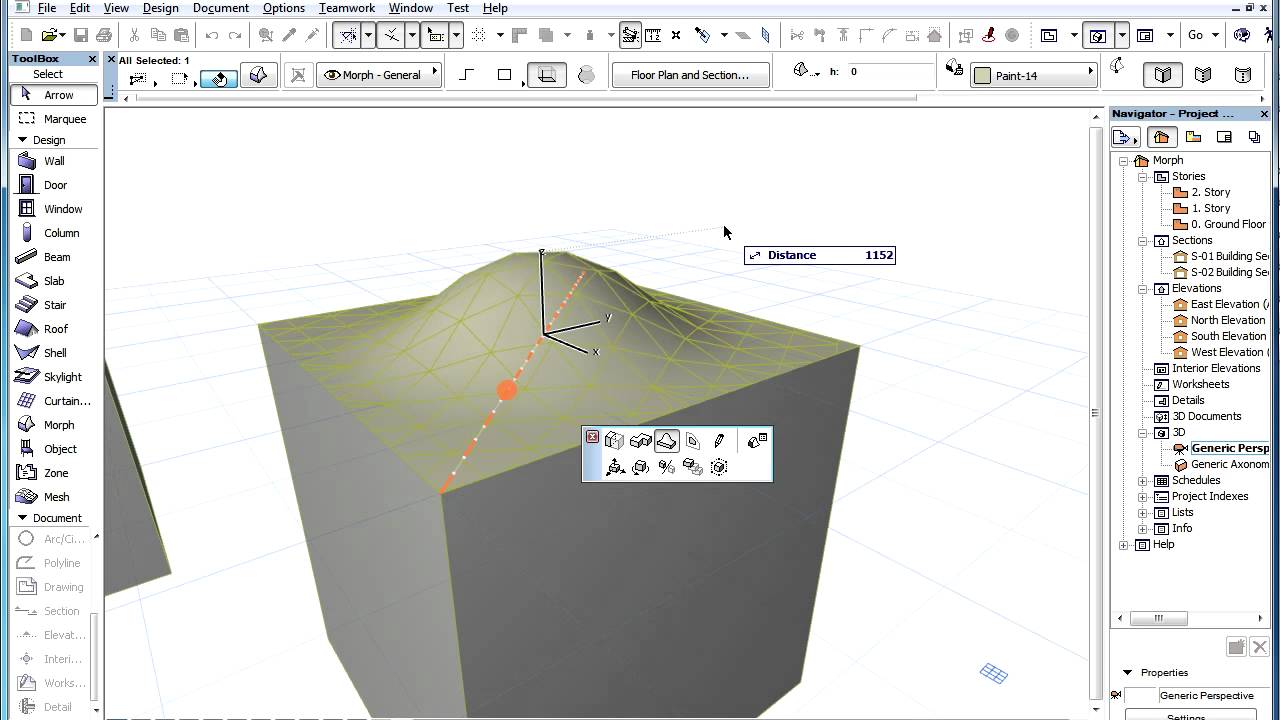The width and height of the screenshot is (1280, 720).
Task: Open the Paint-14 material dropdown
Action: pyautogui.click(x=1034, y=75)
